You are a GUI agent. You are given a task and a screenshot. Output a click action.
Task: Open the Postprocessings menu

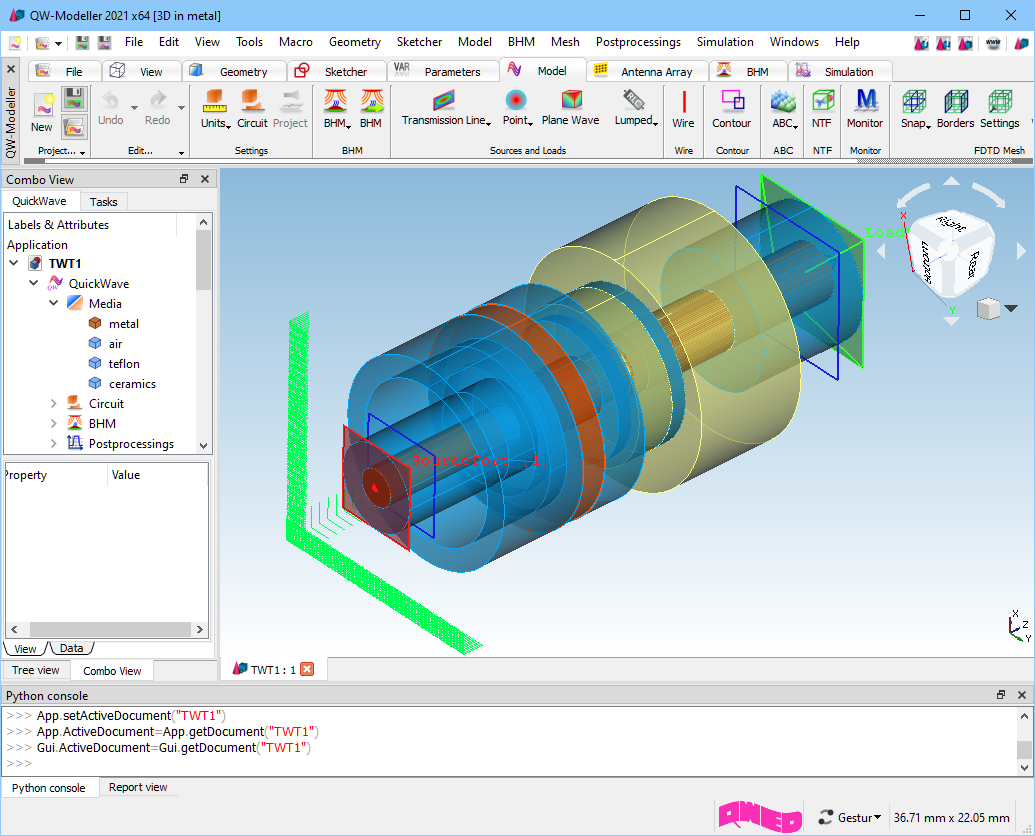point(638,42)
